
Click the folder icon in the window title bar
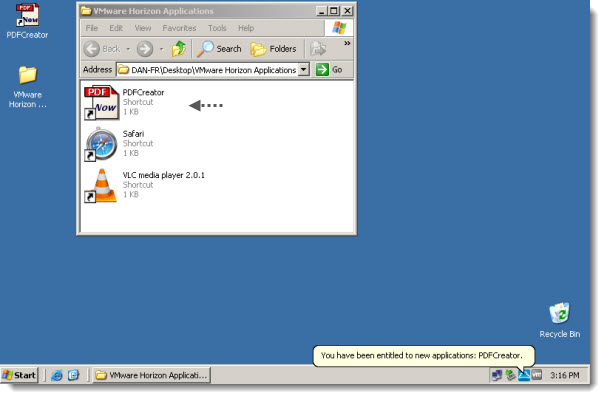point(86,11)
